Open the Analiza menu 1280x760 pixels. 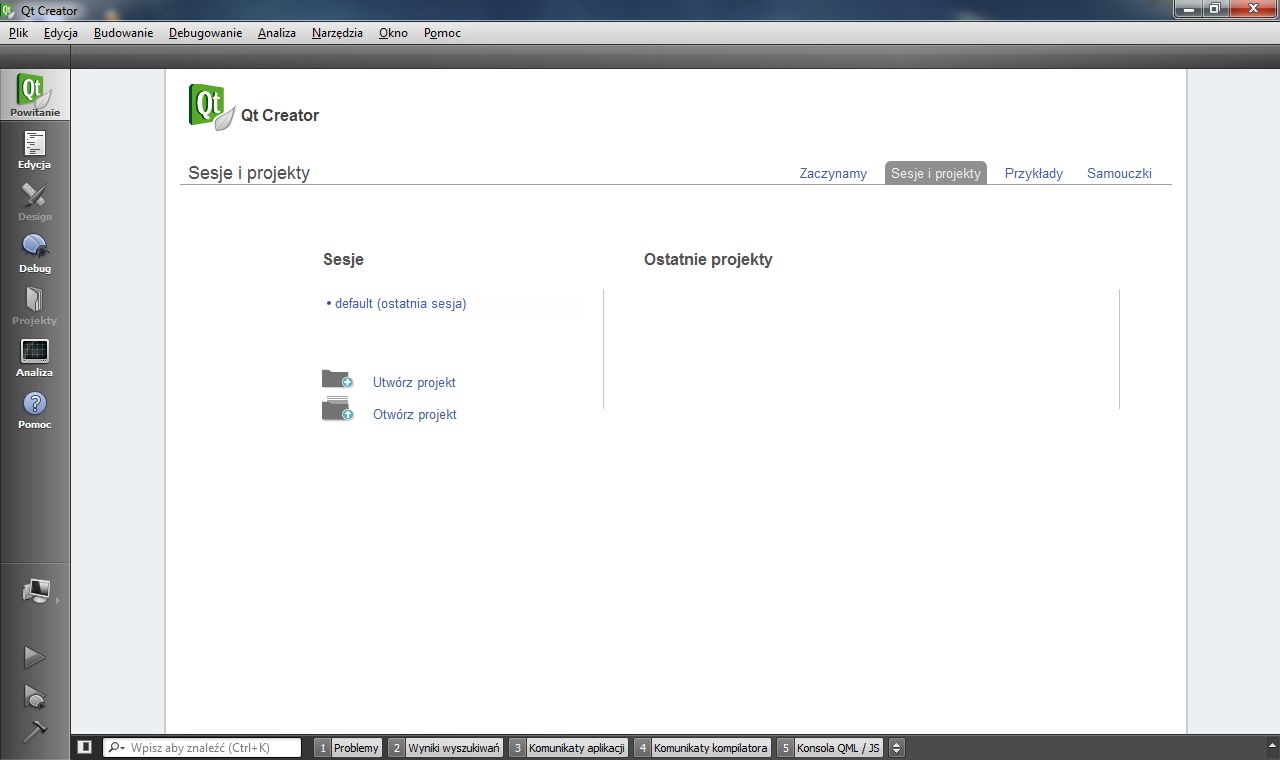277,33
